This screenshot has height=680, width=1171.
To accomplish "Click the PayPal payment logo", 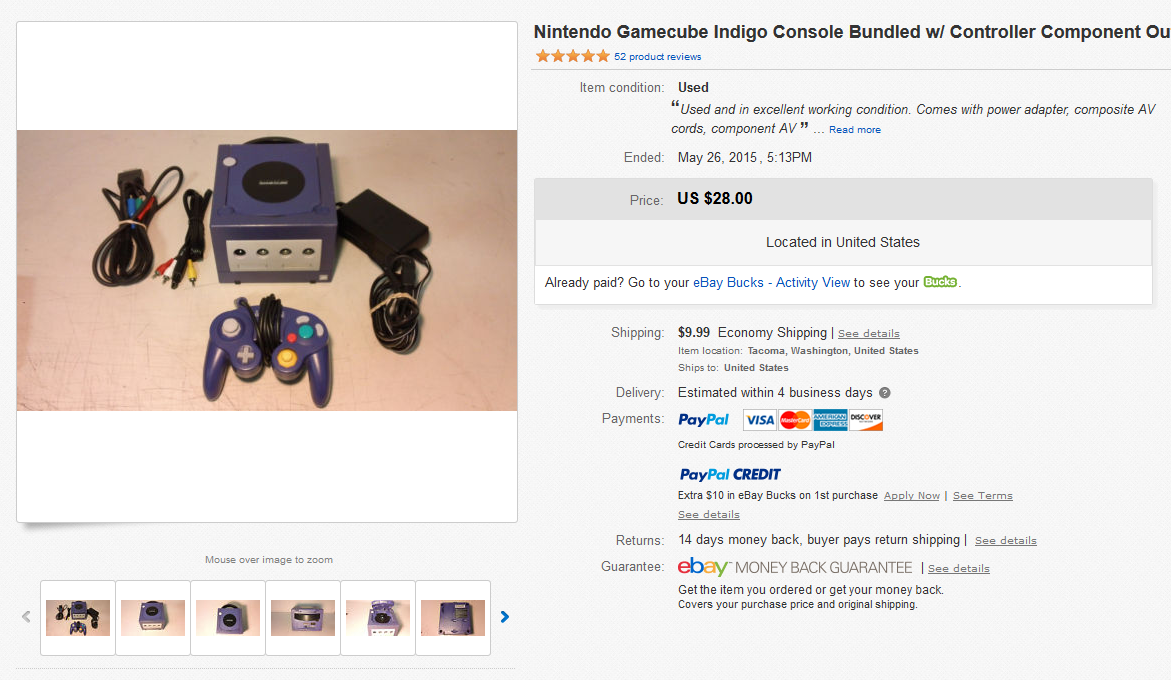I will [x=703, y=419].
